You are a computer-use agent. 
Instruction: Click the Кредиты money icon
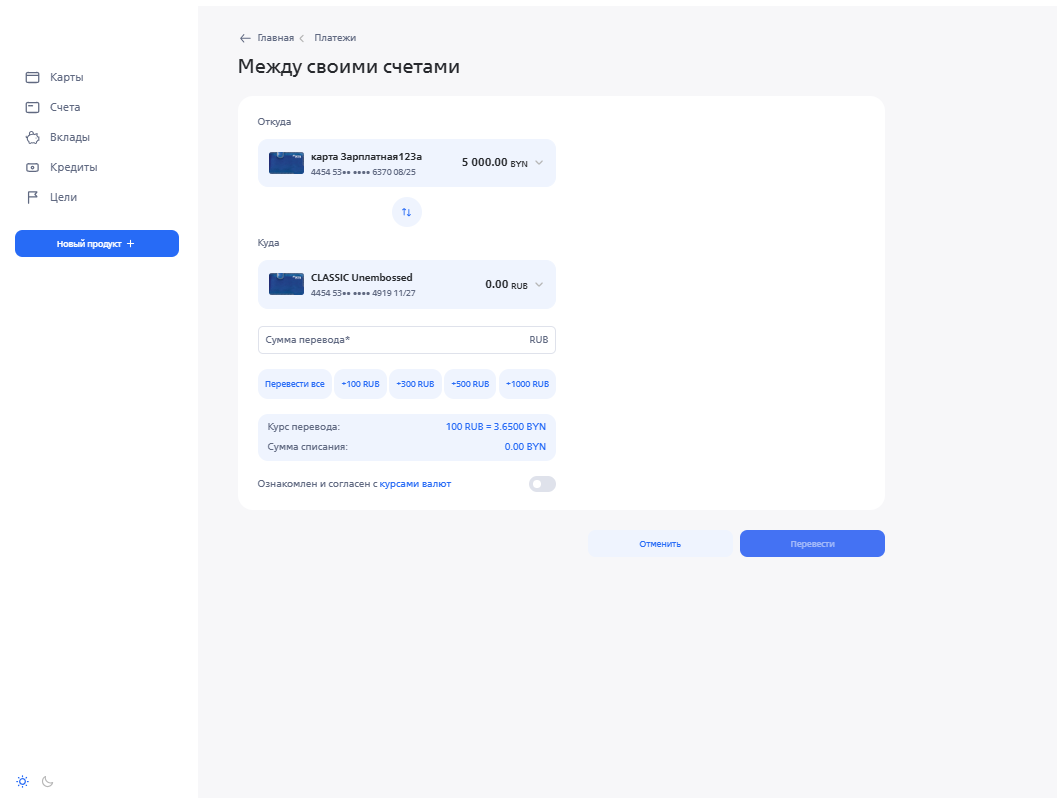[32, 167]
